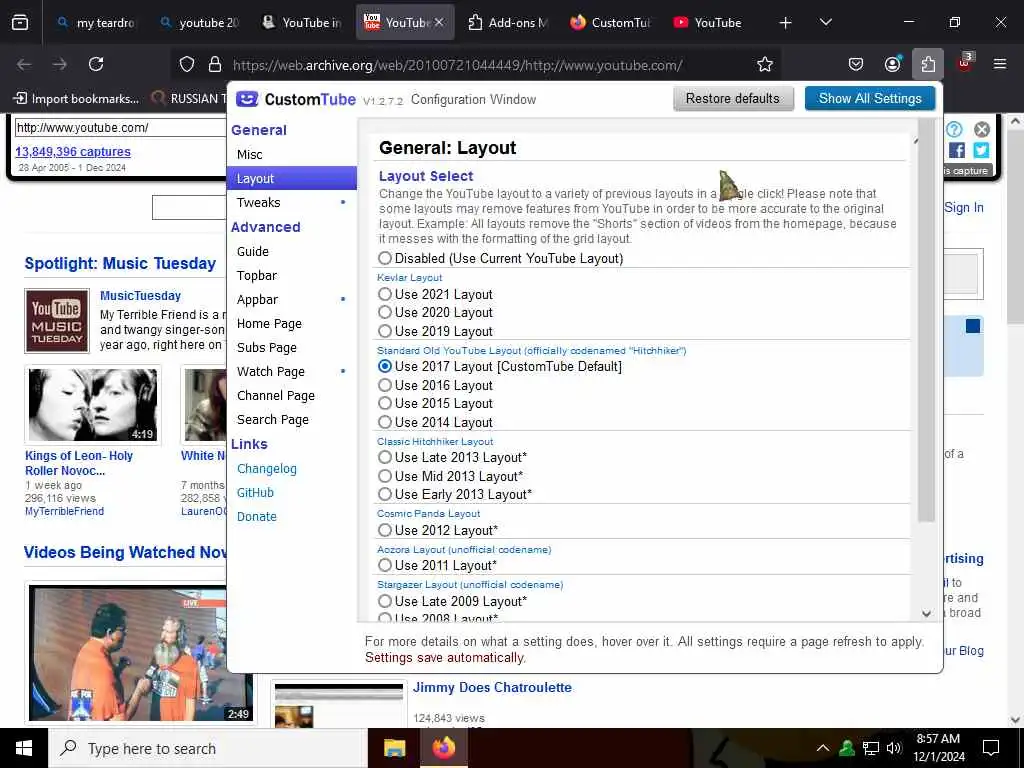Choose Use 2014 Layout radio

coord(385,422)
